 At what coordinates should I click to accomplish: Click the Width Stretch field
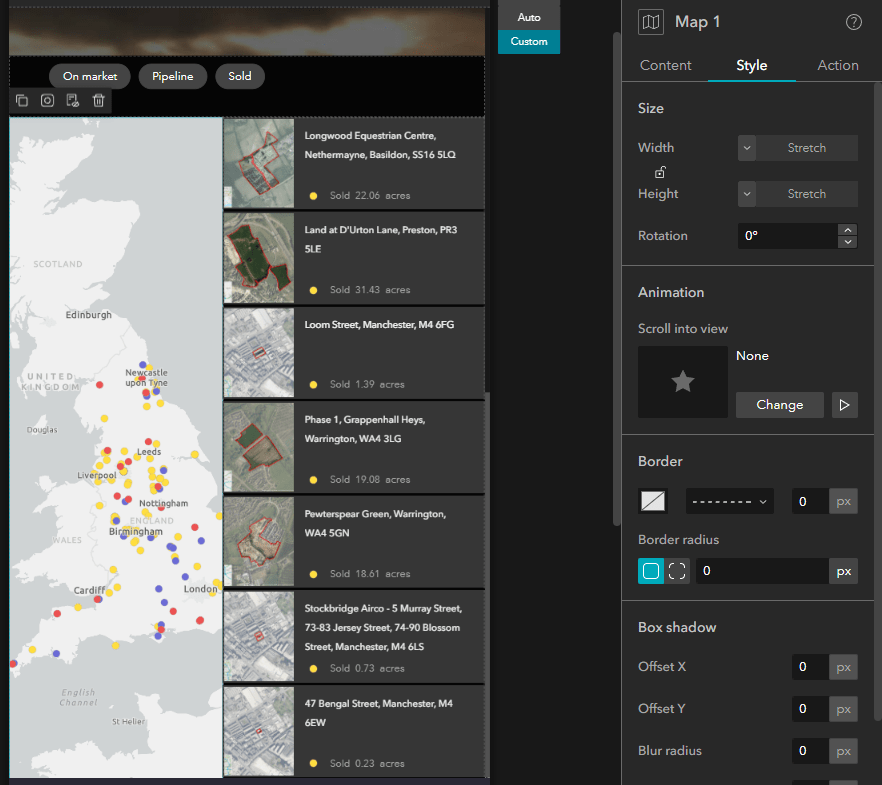(807, 148)
